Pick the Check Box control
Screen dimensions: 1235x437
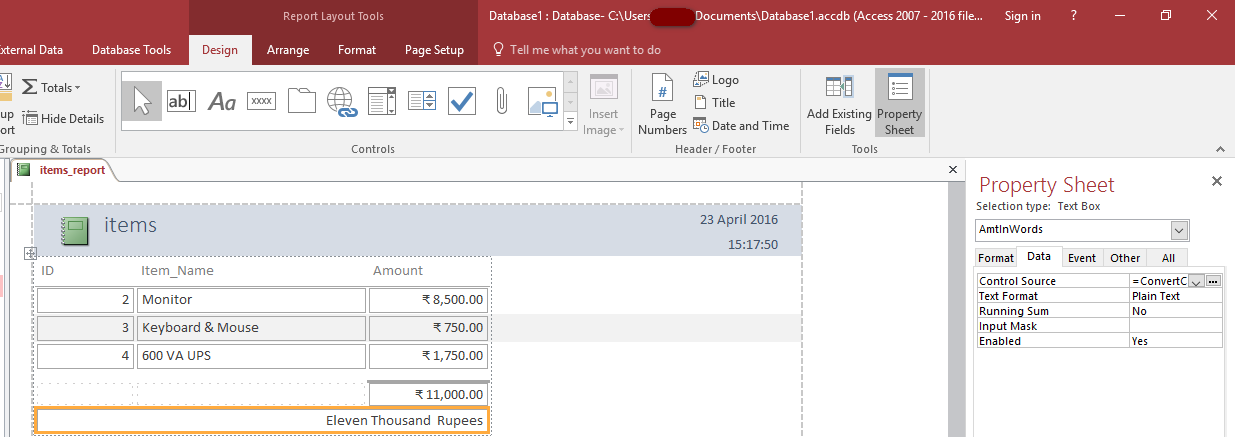pos(462,101)
